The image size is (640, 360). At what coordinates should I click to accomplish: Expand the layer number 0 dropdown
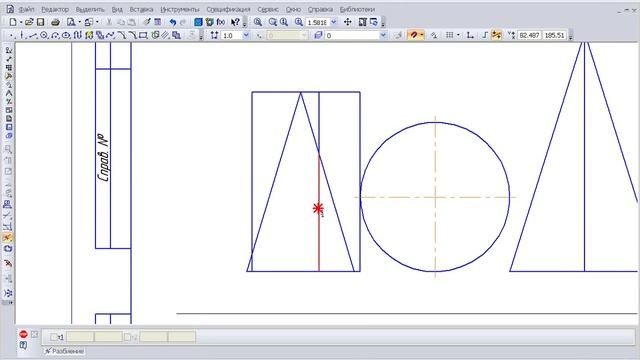pos(383,36)
